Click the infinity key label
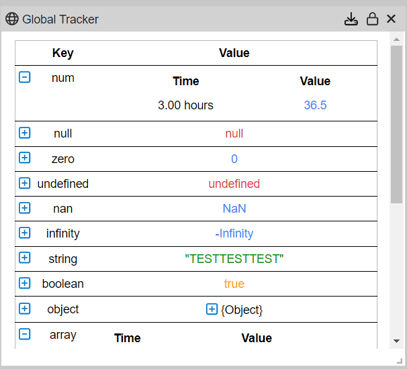Viewport: 407px width, 369px height. [x=63, y=233]
